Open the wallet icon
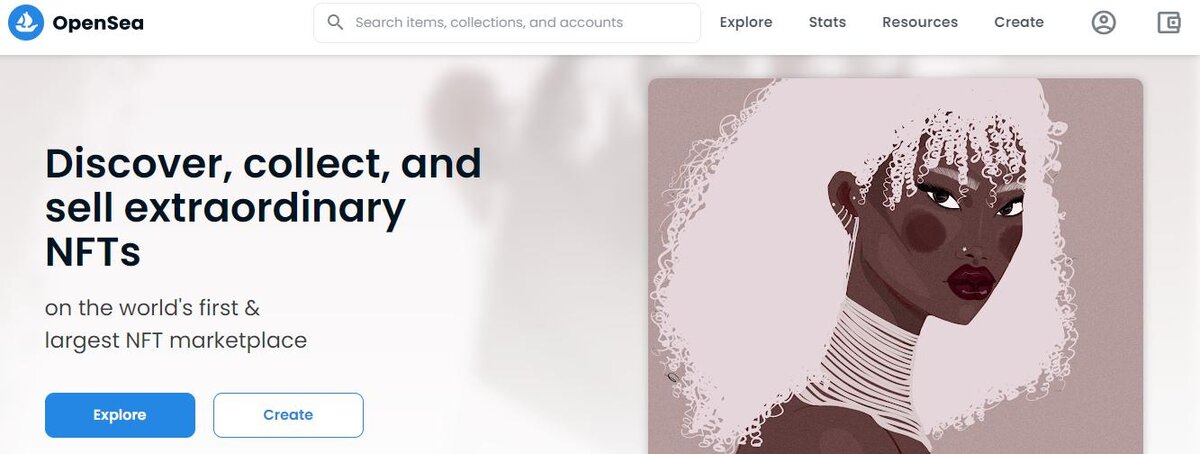Screen dimensions: 1200x454 click(x=1168, y=22)
